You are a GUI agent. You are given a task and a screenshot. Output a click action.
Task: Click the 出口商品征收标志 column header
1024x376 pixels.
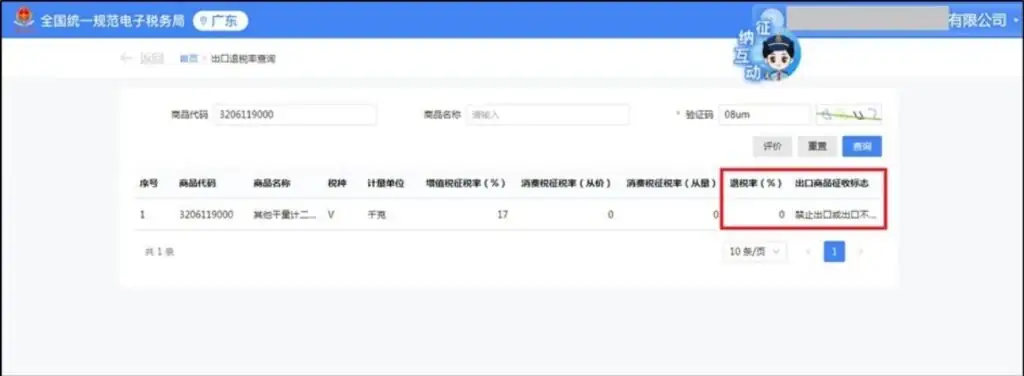pos(831,183)
